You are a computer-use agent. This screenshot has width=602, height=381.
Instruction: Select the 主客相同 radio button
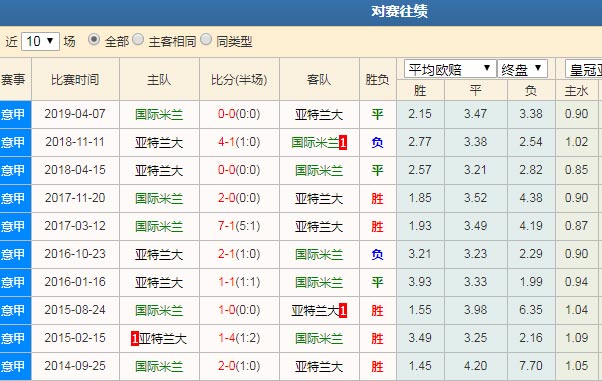click(x=138, y=40)
